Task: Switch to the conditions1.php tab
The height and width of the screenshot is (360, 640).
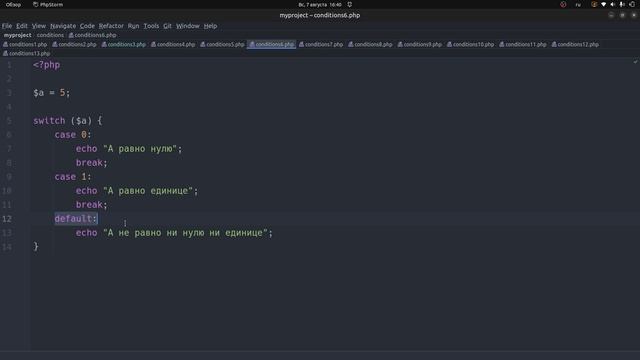Action: pyautogui.click(x=25, y=44)
